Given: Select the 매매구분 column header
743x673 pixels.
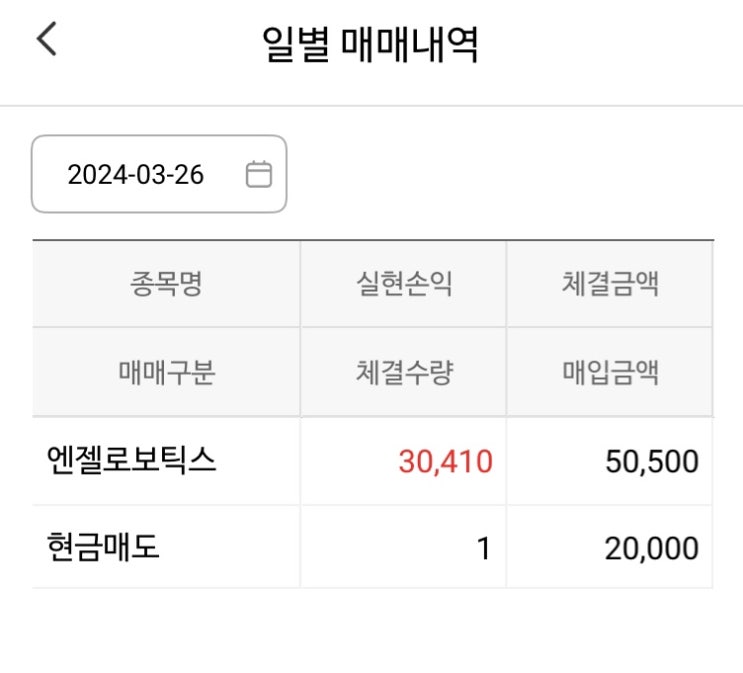Looking at the screenshot, I should [166, 373].
